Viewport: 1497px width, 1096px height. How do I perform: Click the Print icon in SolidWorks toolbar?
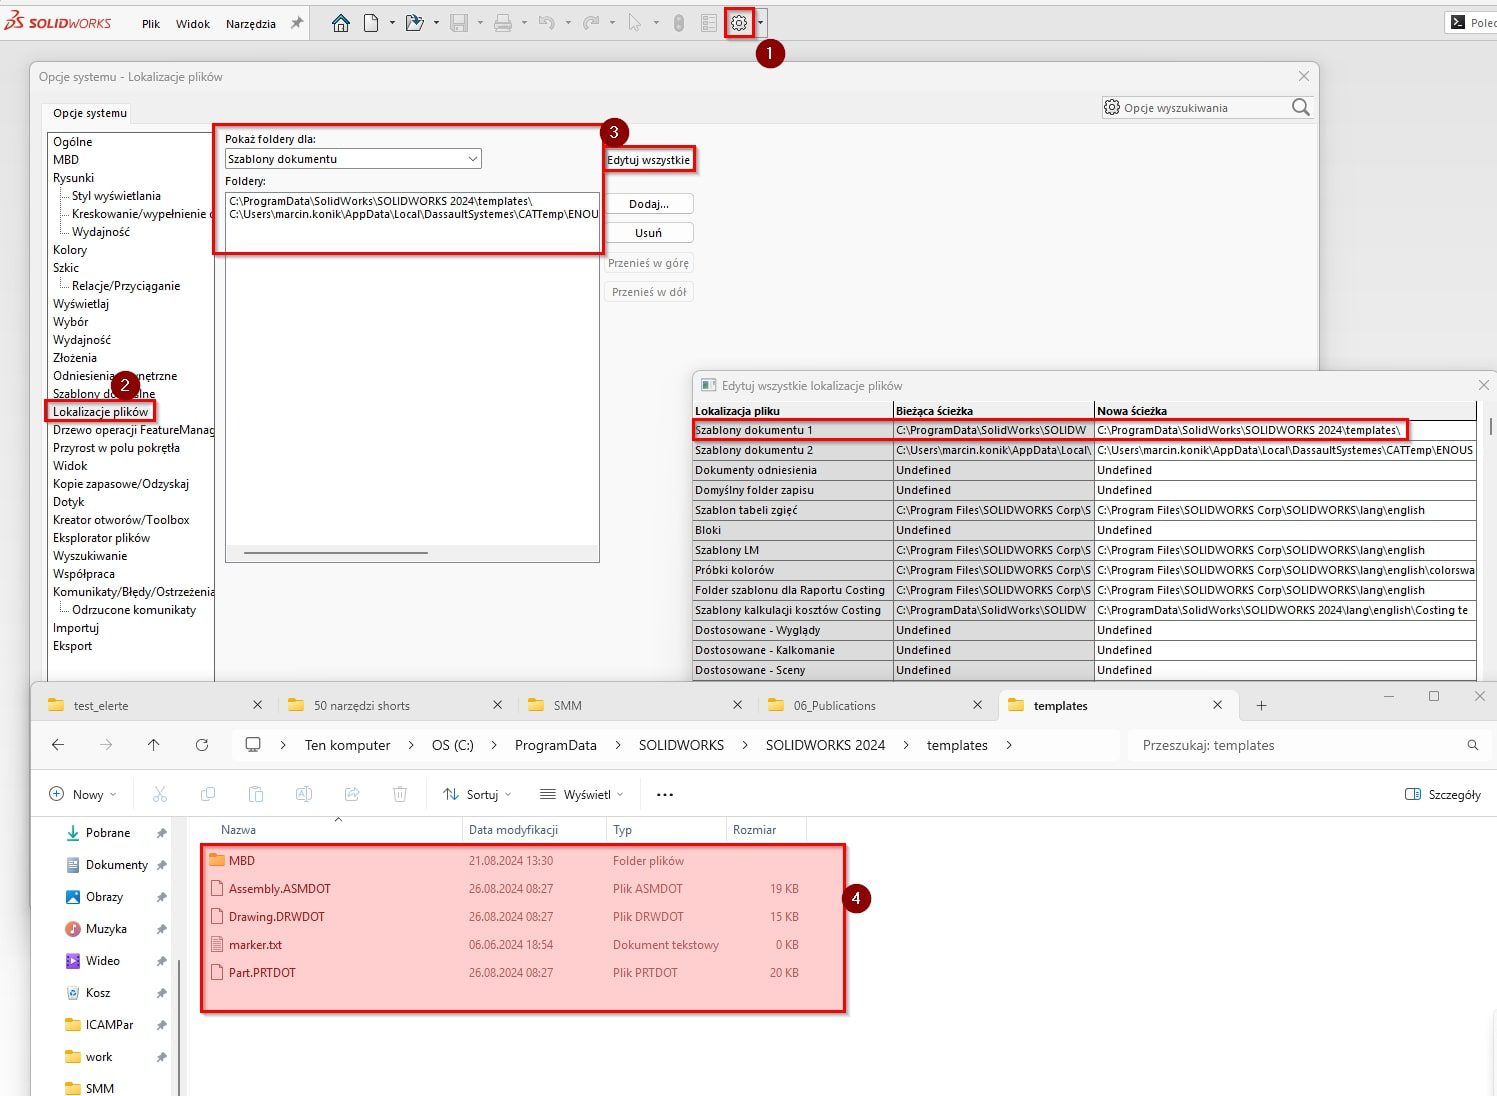503,23
